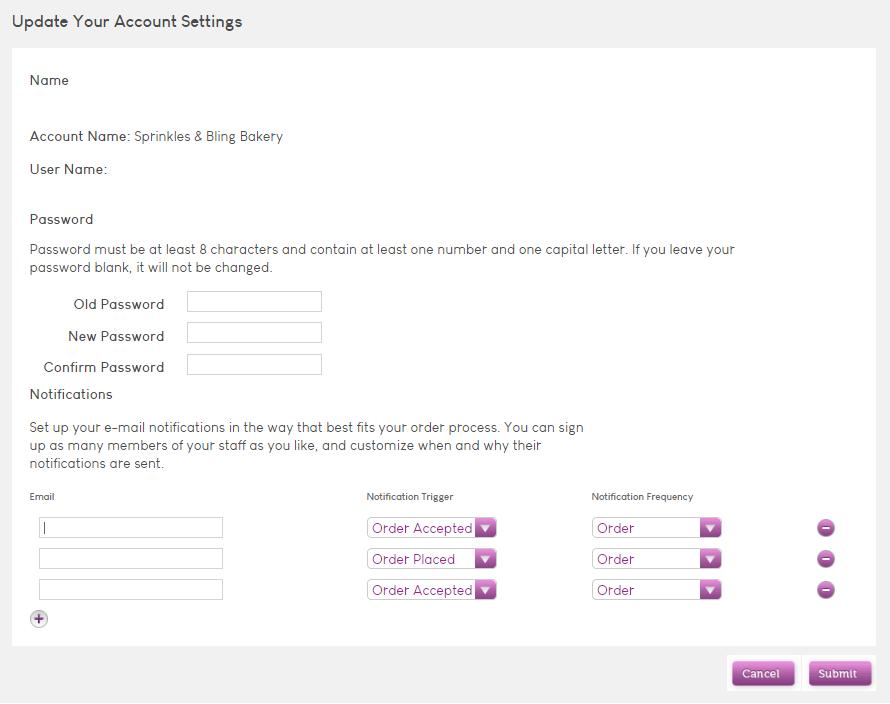The width and height of the screenshot is (890, 704).
Task: Expand first row Notification Frequency dropdown
Action: coord(656,528)
